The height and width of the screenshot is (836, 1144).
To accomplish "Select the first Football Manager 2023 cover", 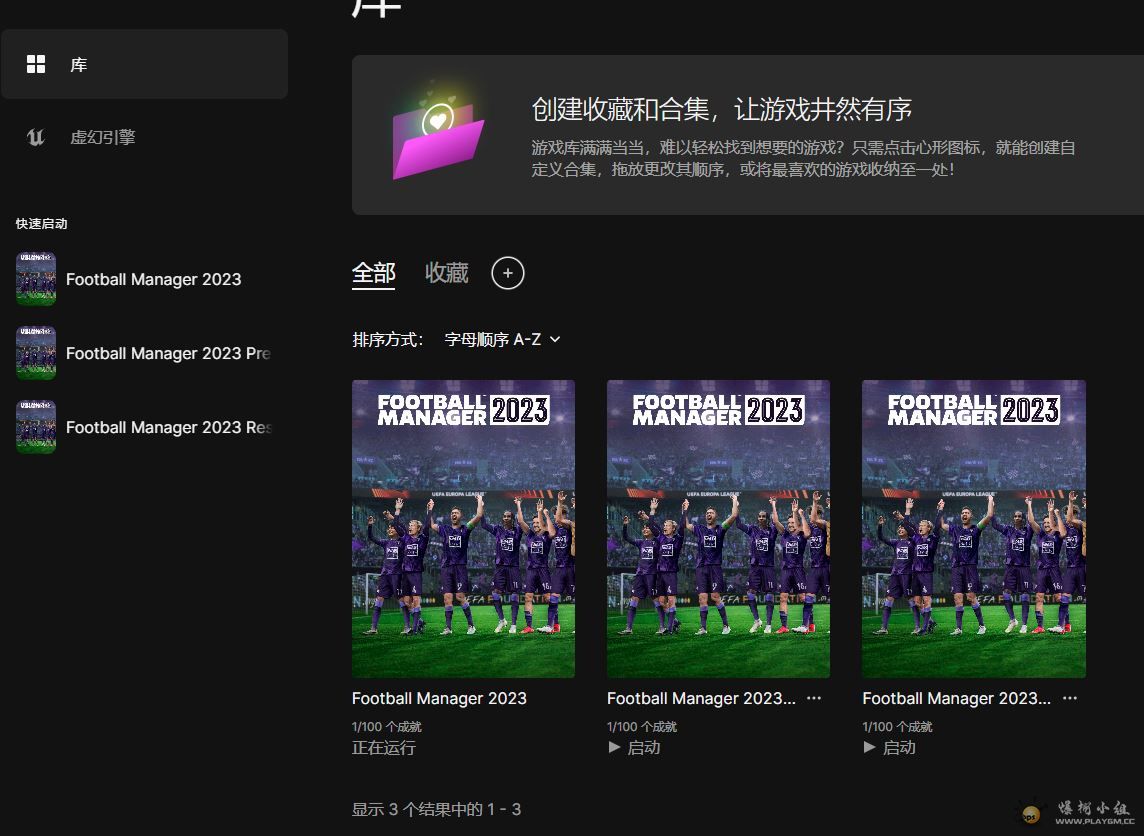I will coord(463,528).
